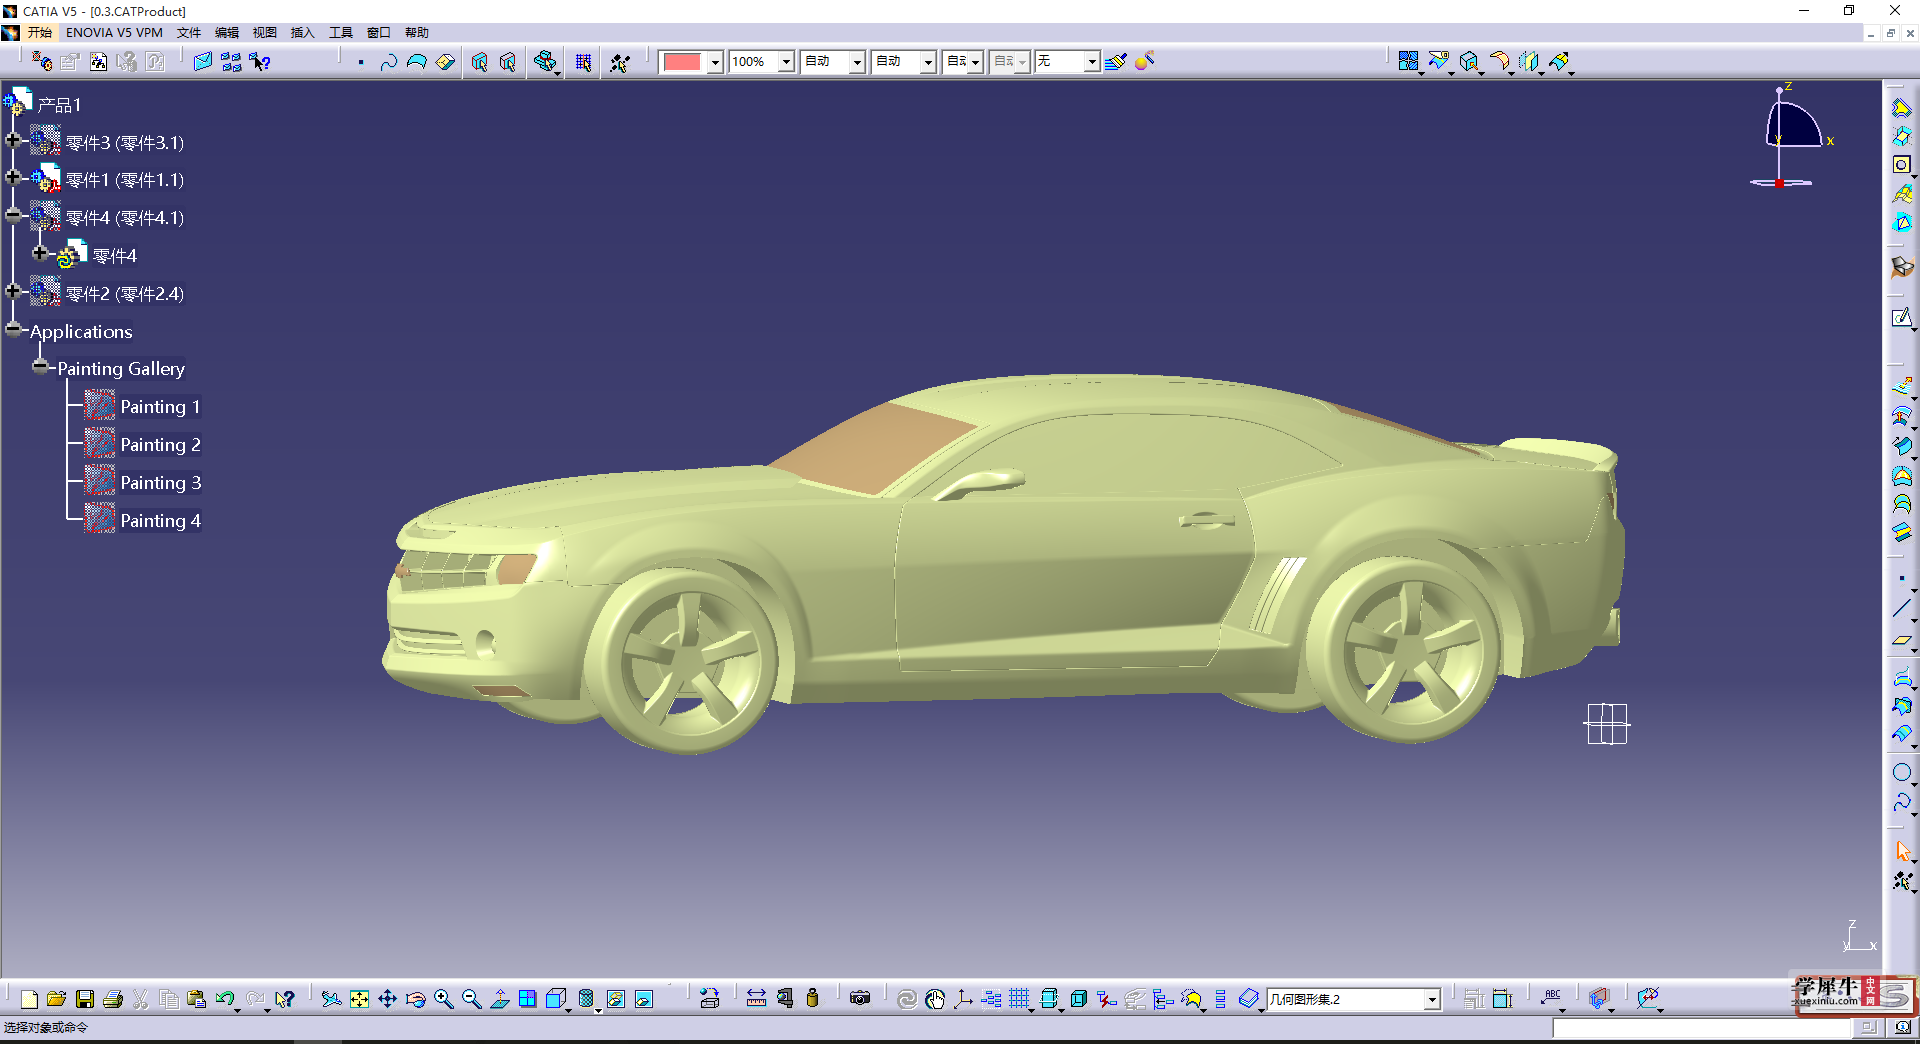Open the ENOVIA V5 VPM menu

pyautogui.click(x=114, y=33)
